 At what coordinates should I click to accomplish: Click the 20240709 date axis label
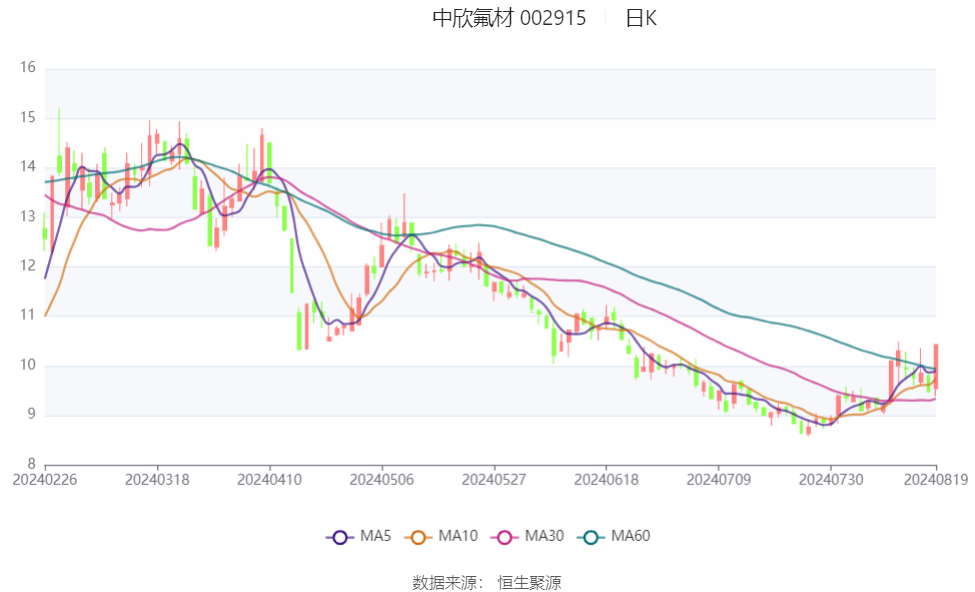click(718, 479)
